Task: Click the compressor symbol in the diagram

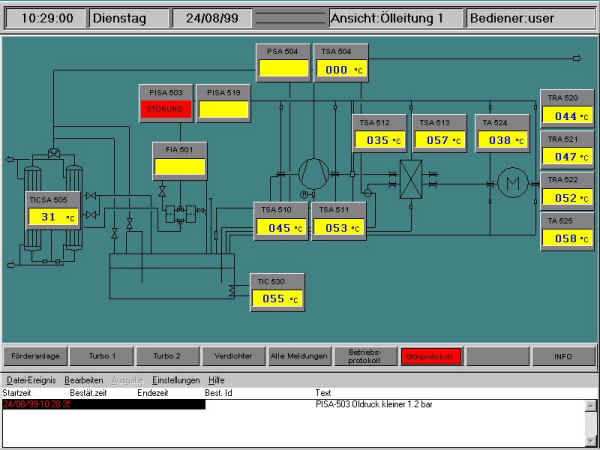Action: [313, 173]
